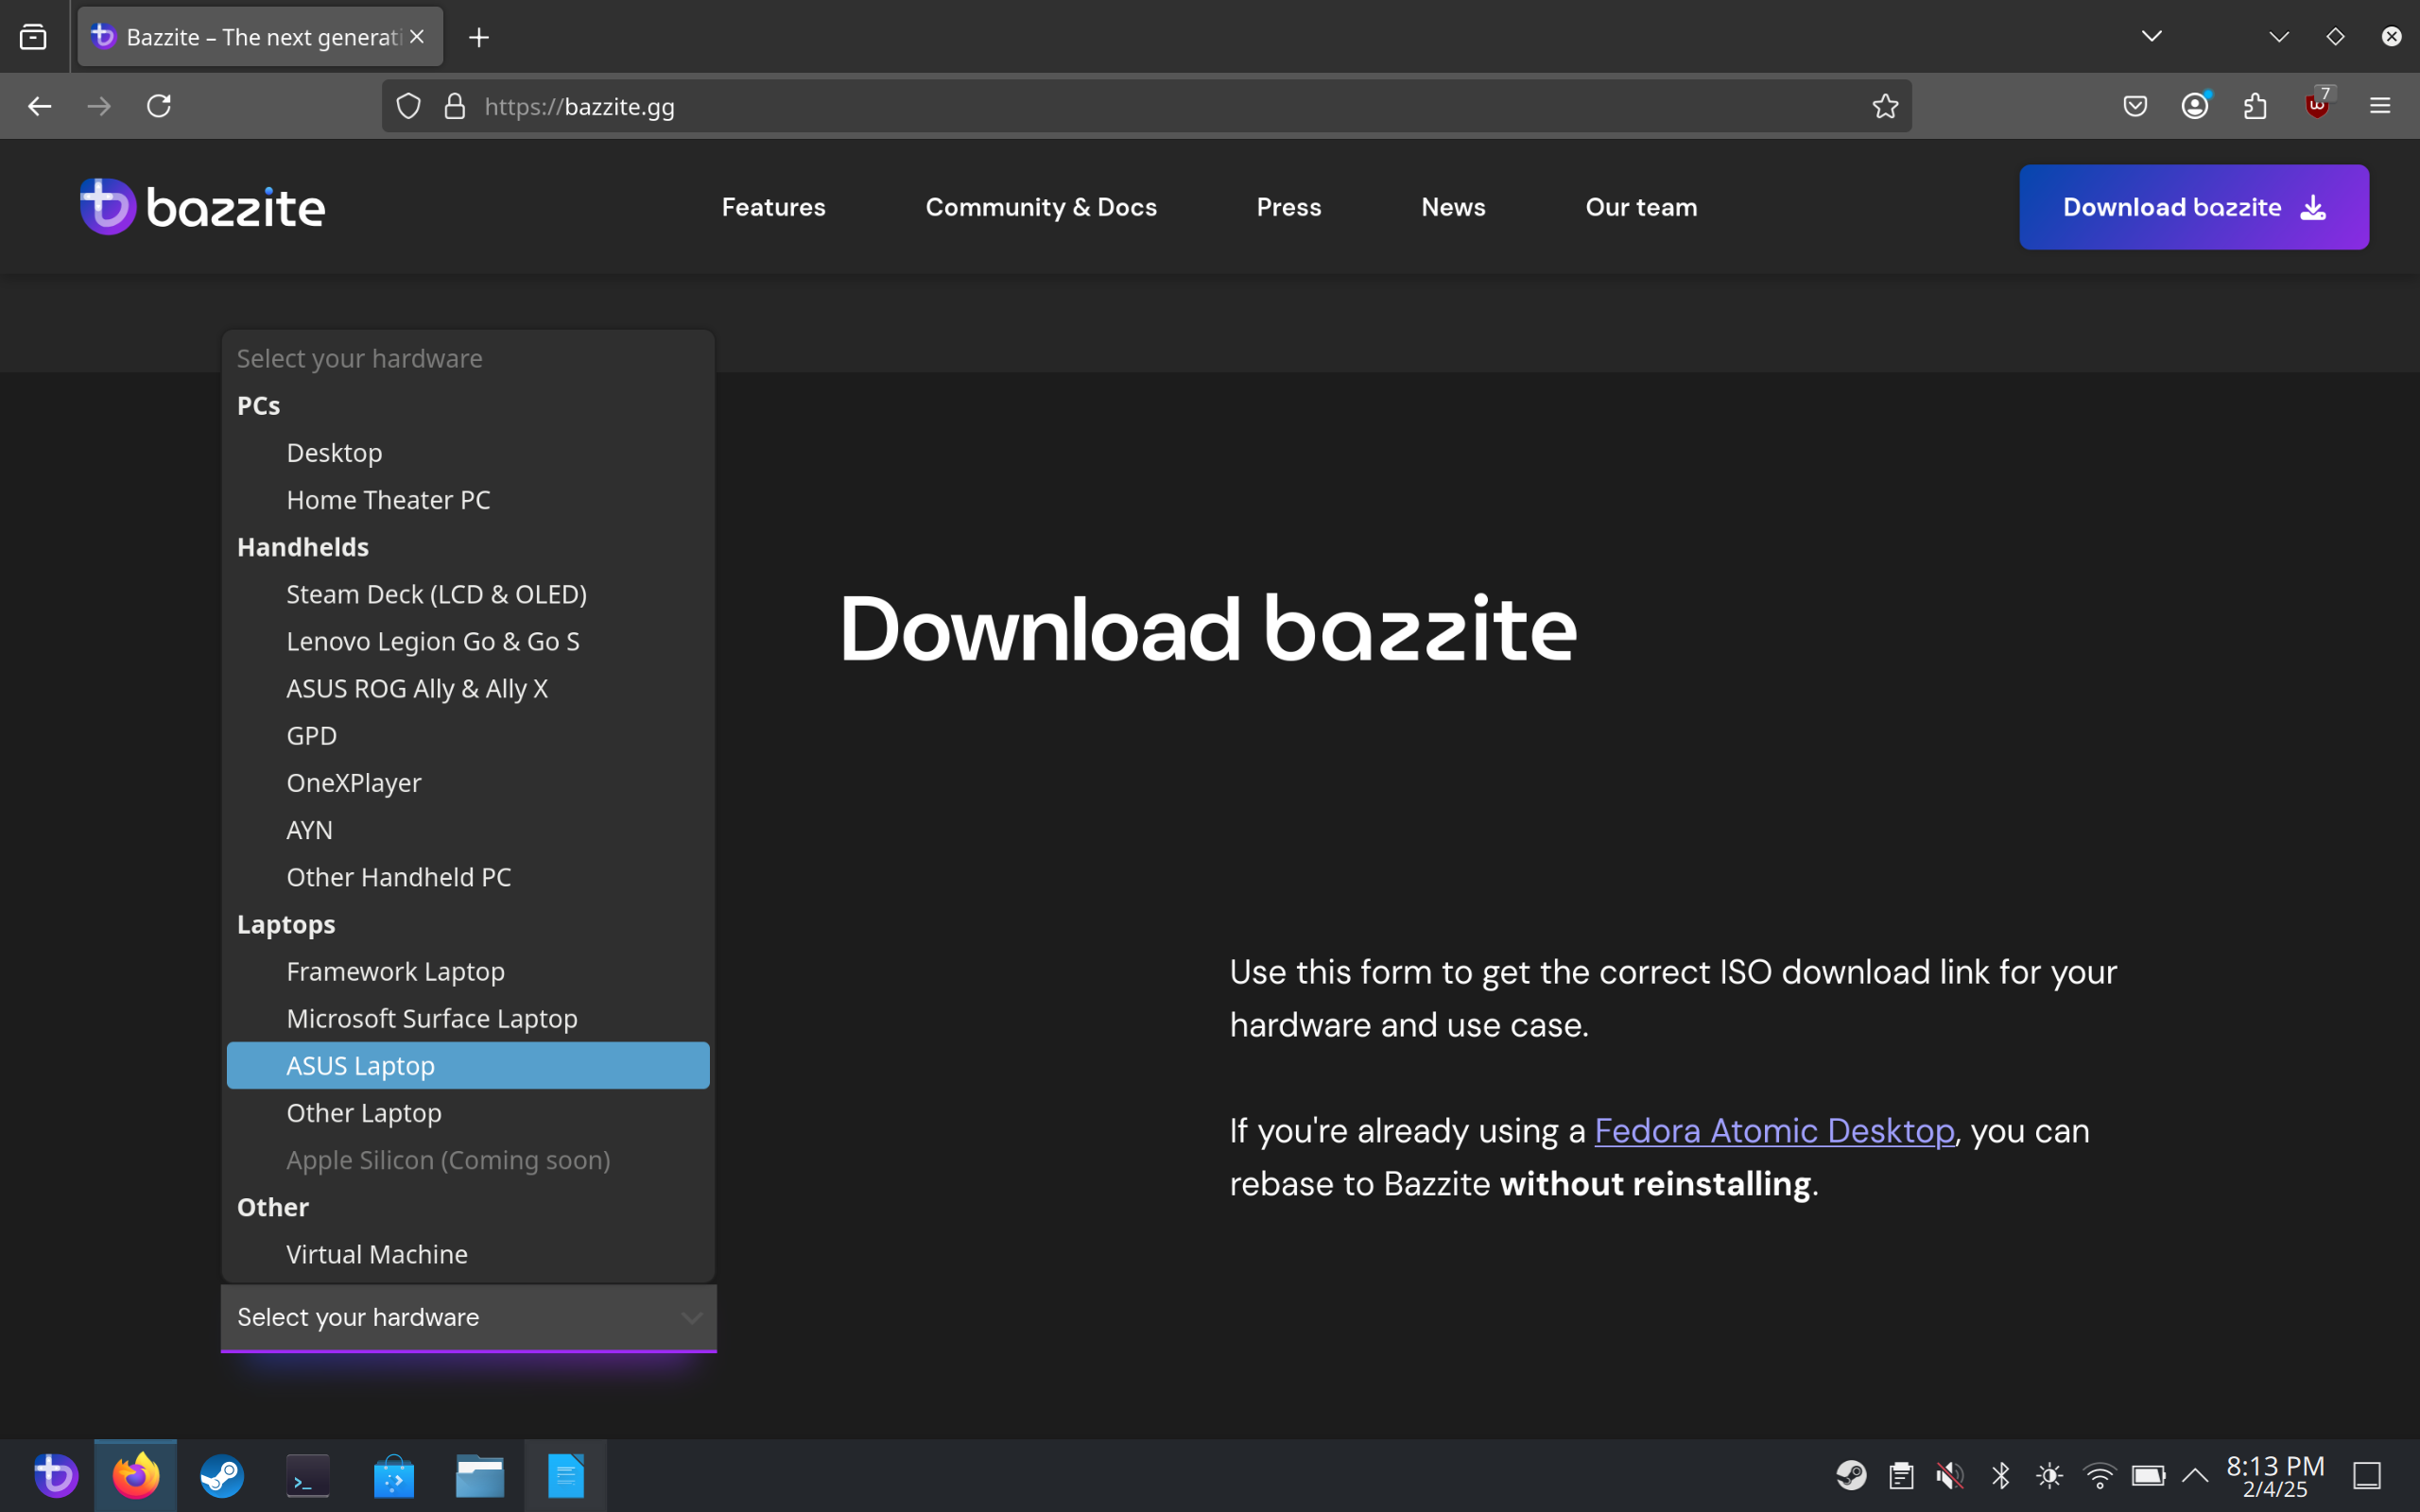Choose Steam Deck (LCD & OLED) option
Image resolution: width=2420 pixels, height=1512 pixels.
[468, 594]
